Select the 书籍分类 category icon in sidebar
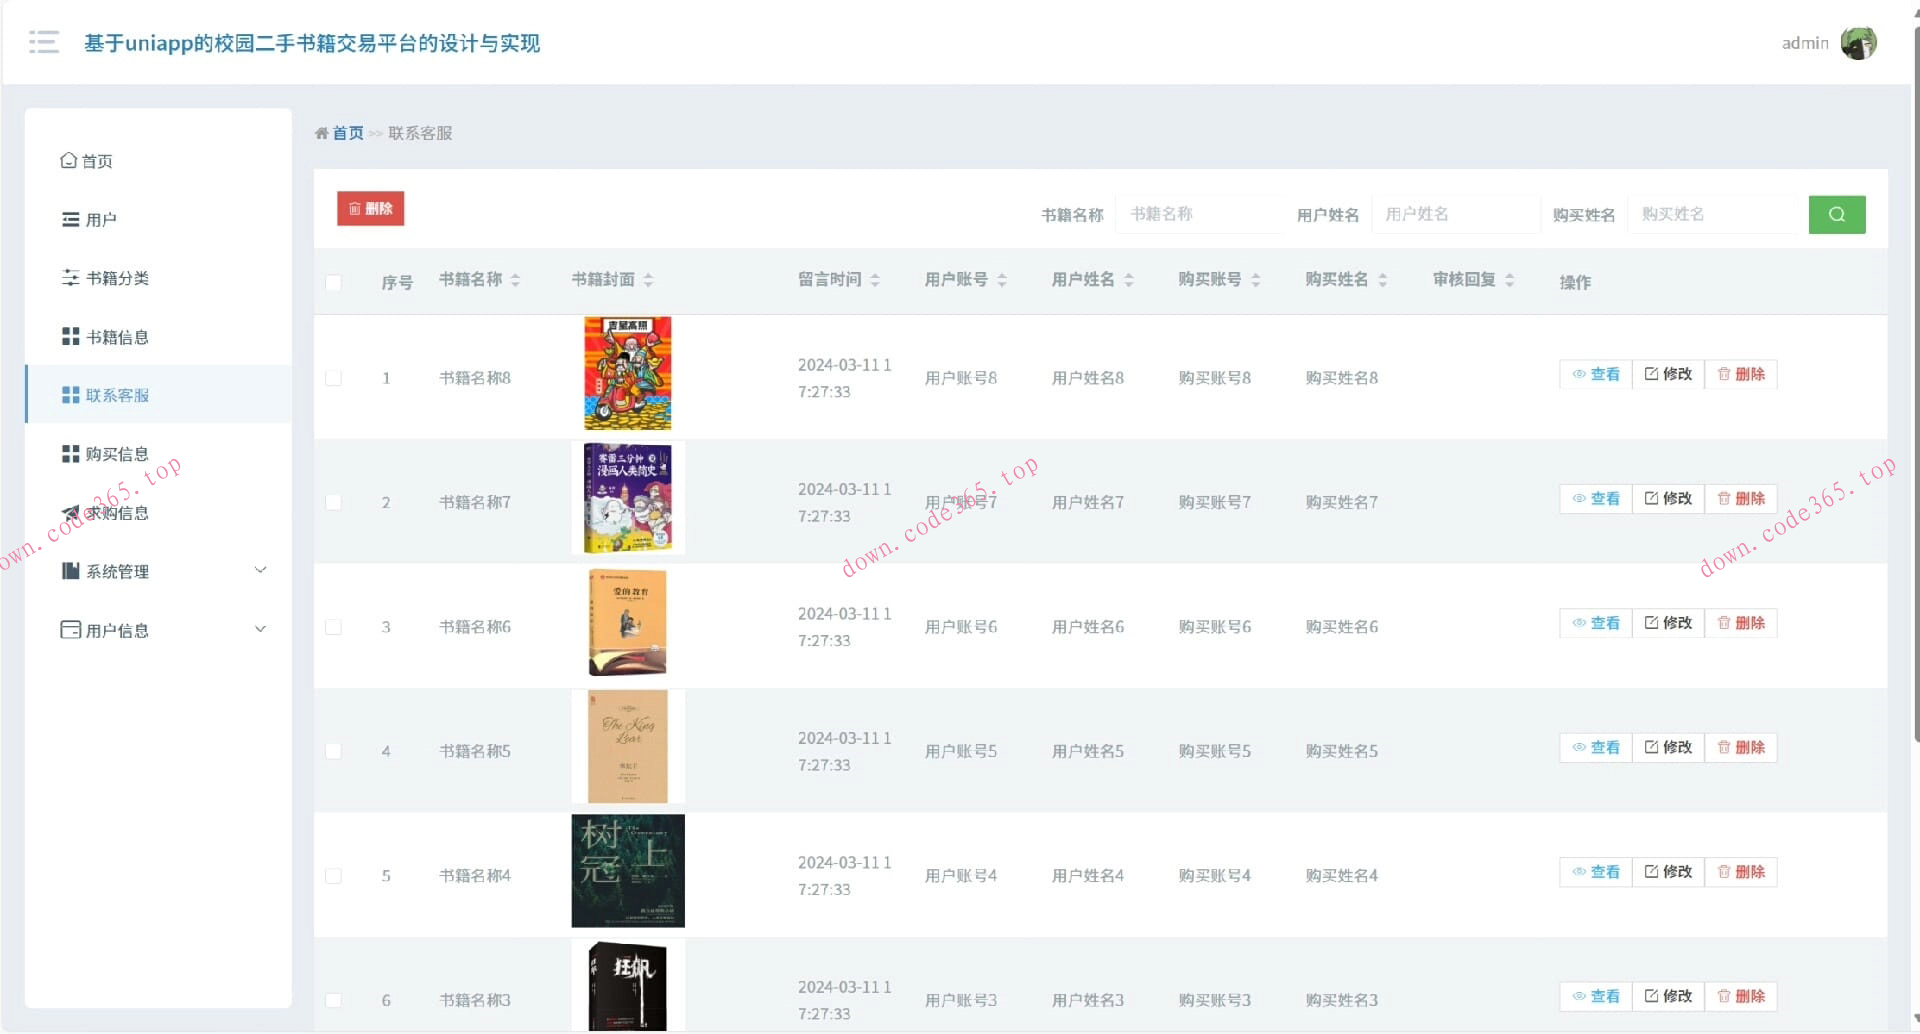The width and height of the screenshot is (1920, 1034). [x=68, y=277]
